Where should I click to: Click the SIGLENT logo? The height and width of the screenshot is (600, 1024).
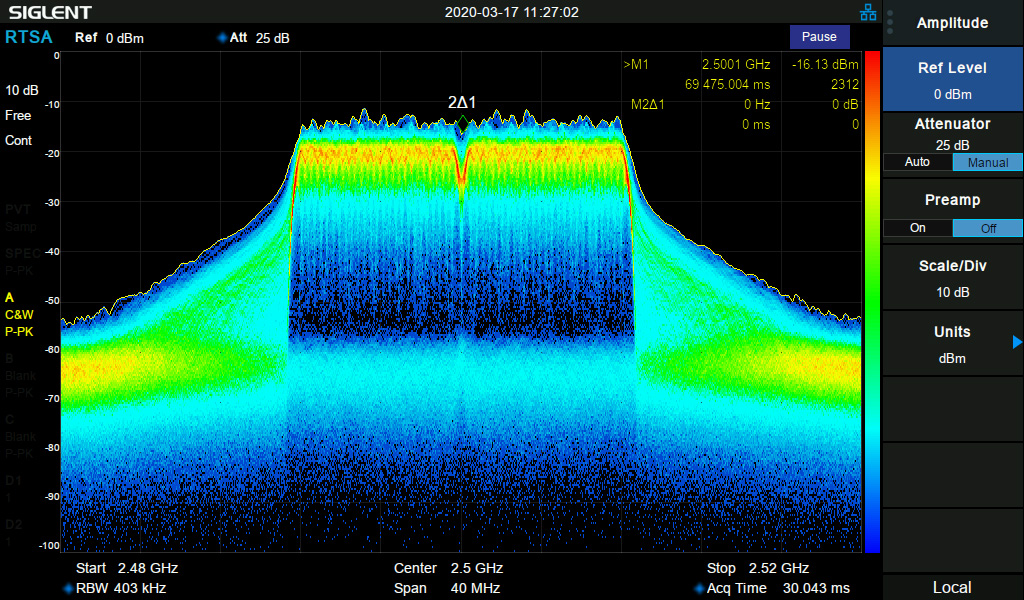[50, 12]
